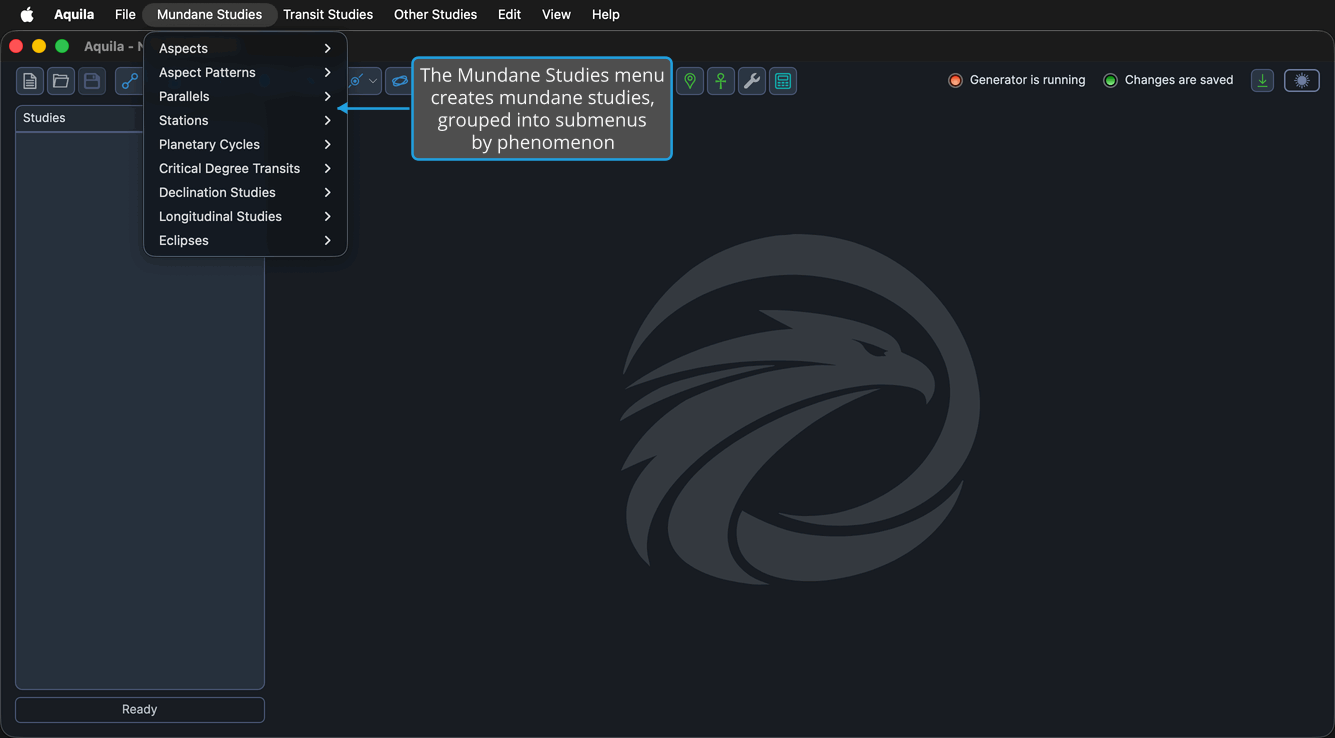Click the Ready status button
The image size is (1335, 738).
point(140,709)
